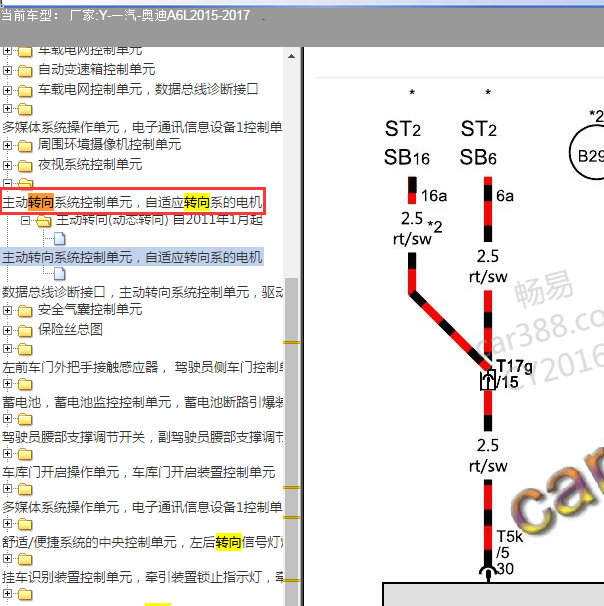
Task: Expand the 周围环境摄像机控制单元 node
Action: (7, 145)
